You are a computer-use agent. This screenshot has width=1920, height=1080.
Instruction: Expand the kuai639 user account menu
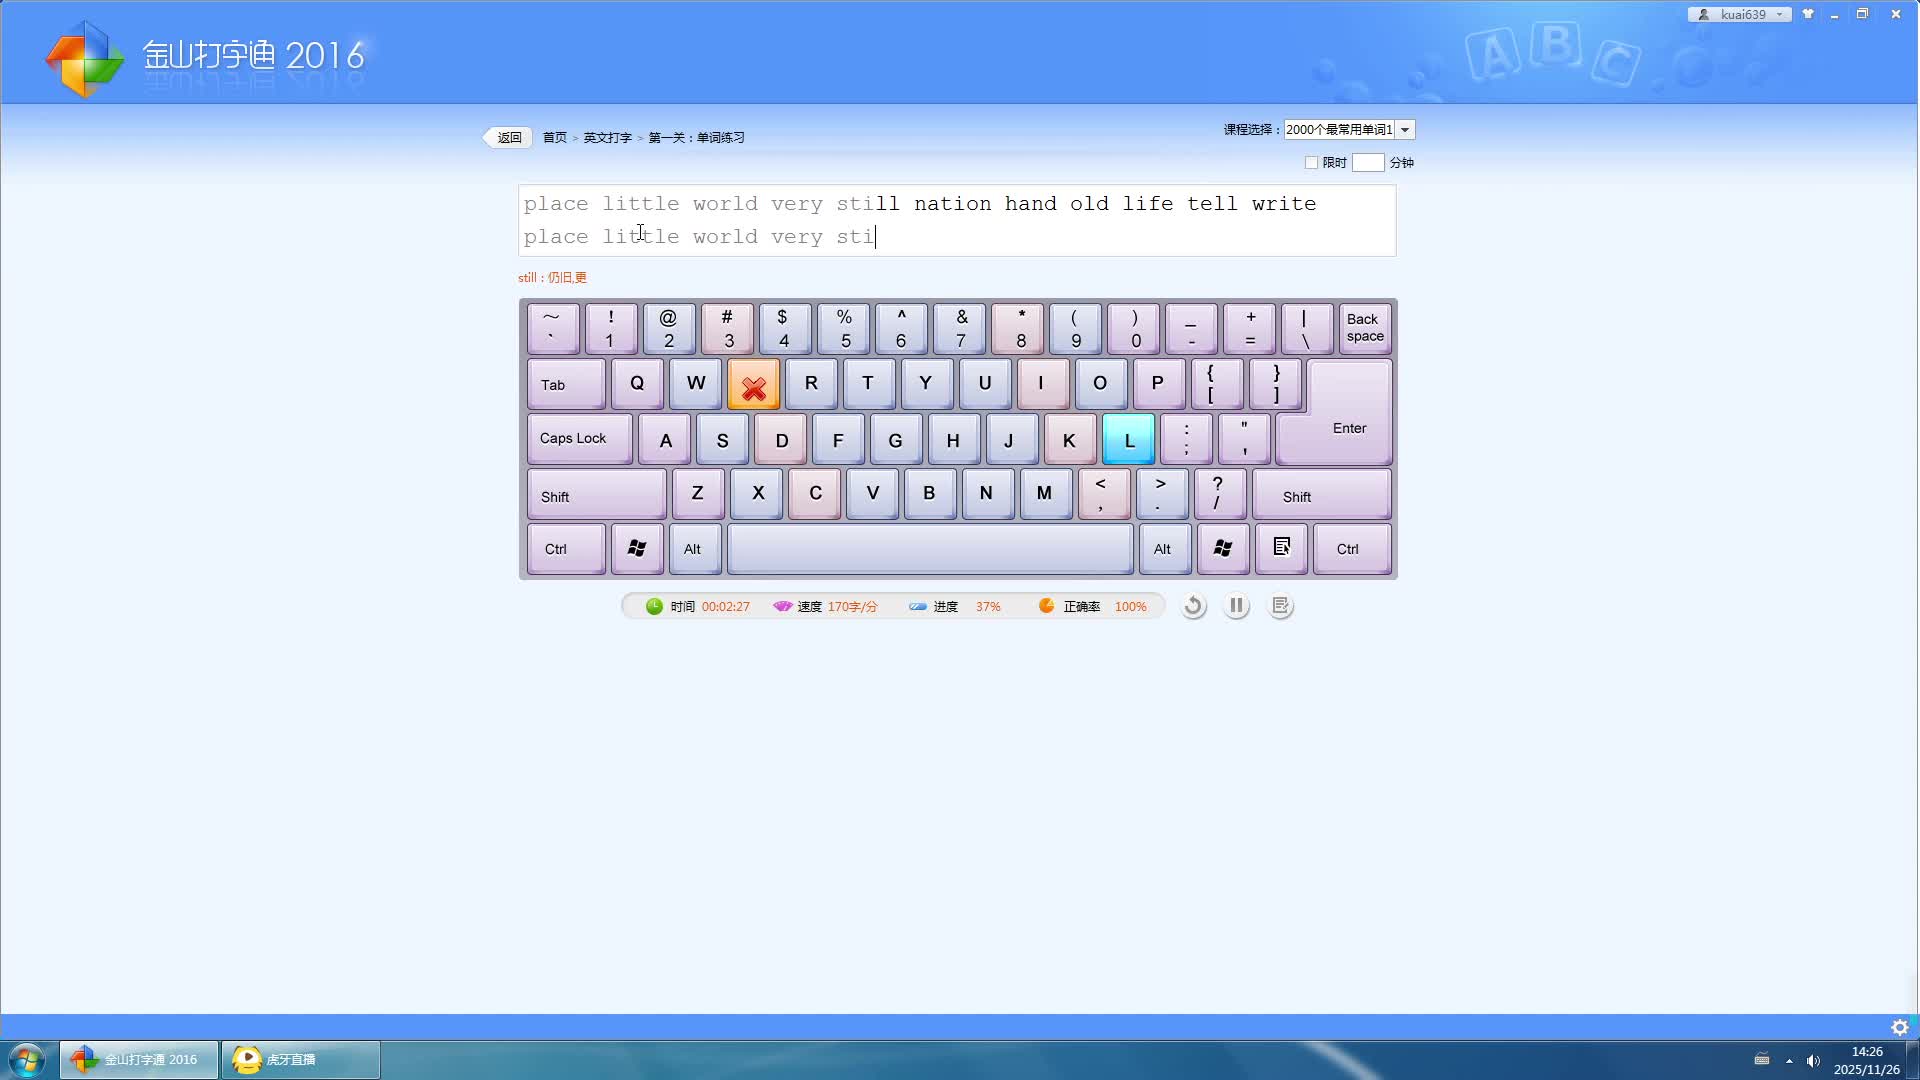pos(1741,14)
